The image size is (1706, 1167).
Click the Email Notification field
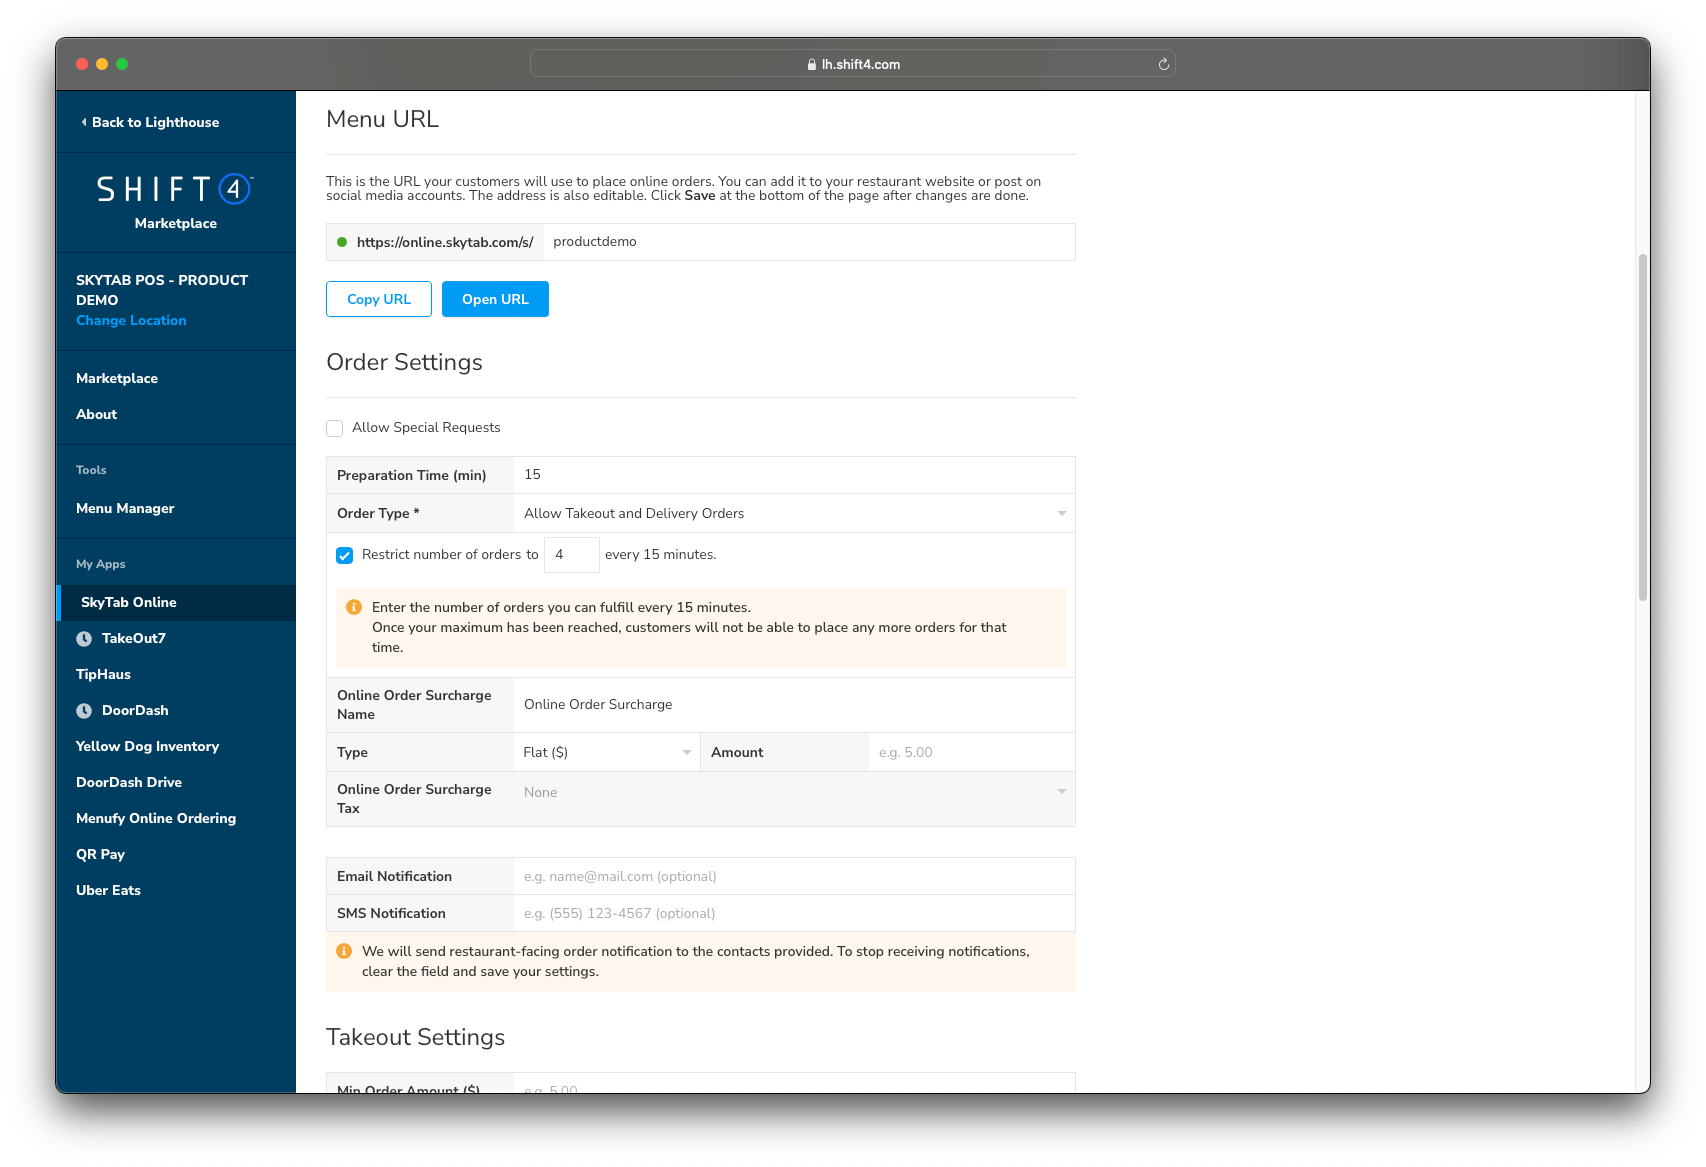click(794, 876)
